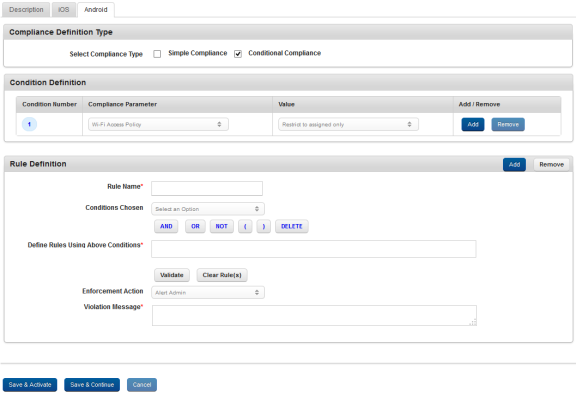Open the 'Restrict to assigned only' value dropdown

click(x=348, y=124)
